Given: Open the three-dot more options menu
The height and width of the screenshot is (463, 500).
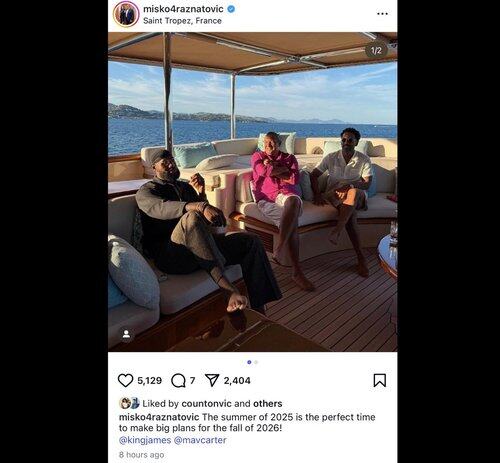Looking at the screenshot, I should (x=382, y=14).
